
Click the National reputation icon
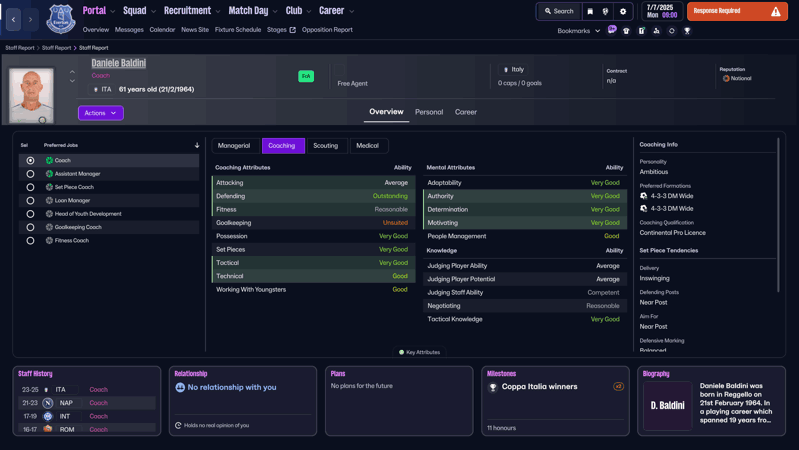click(x=726, y=78)
